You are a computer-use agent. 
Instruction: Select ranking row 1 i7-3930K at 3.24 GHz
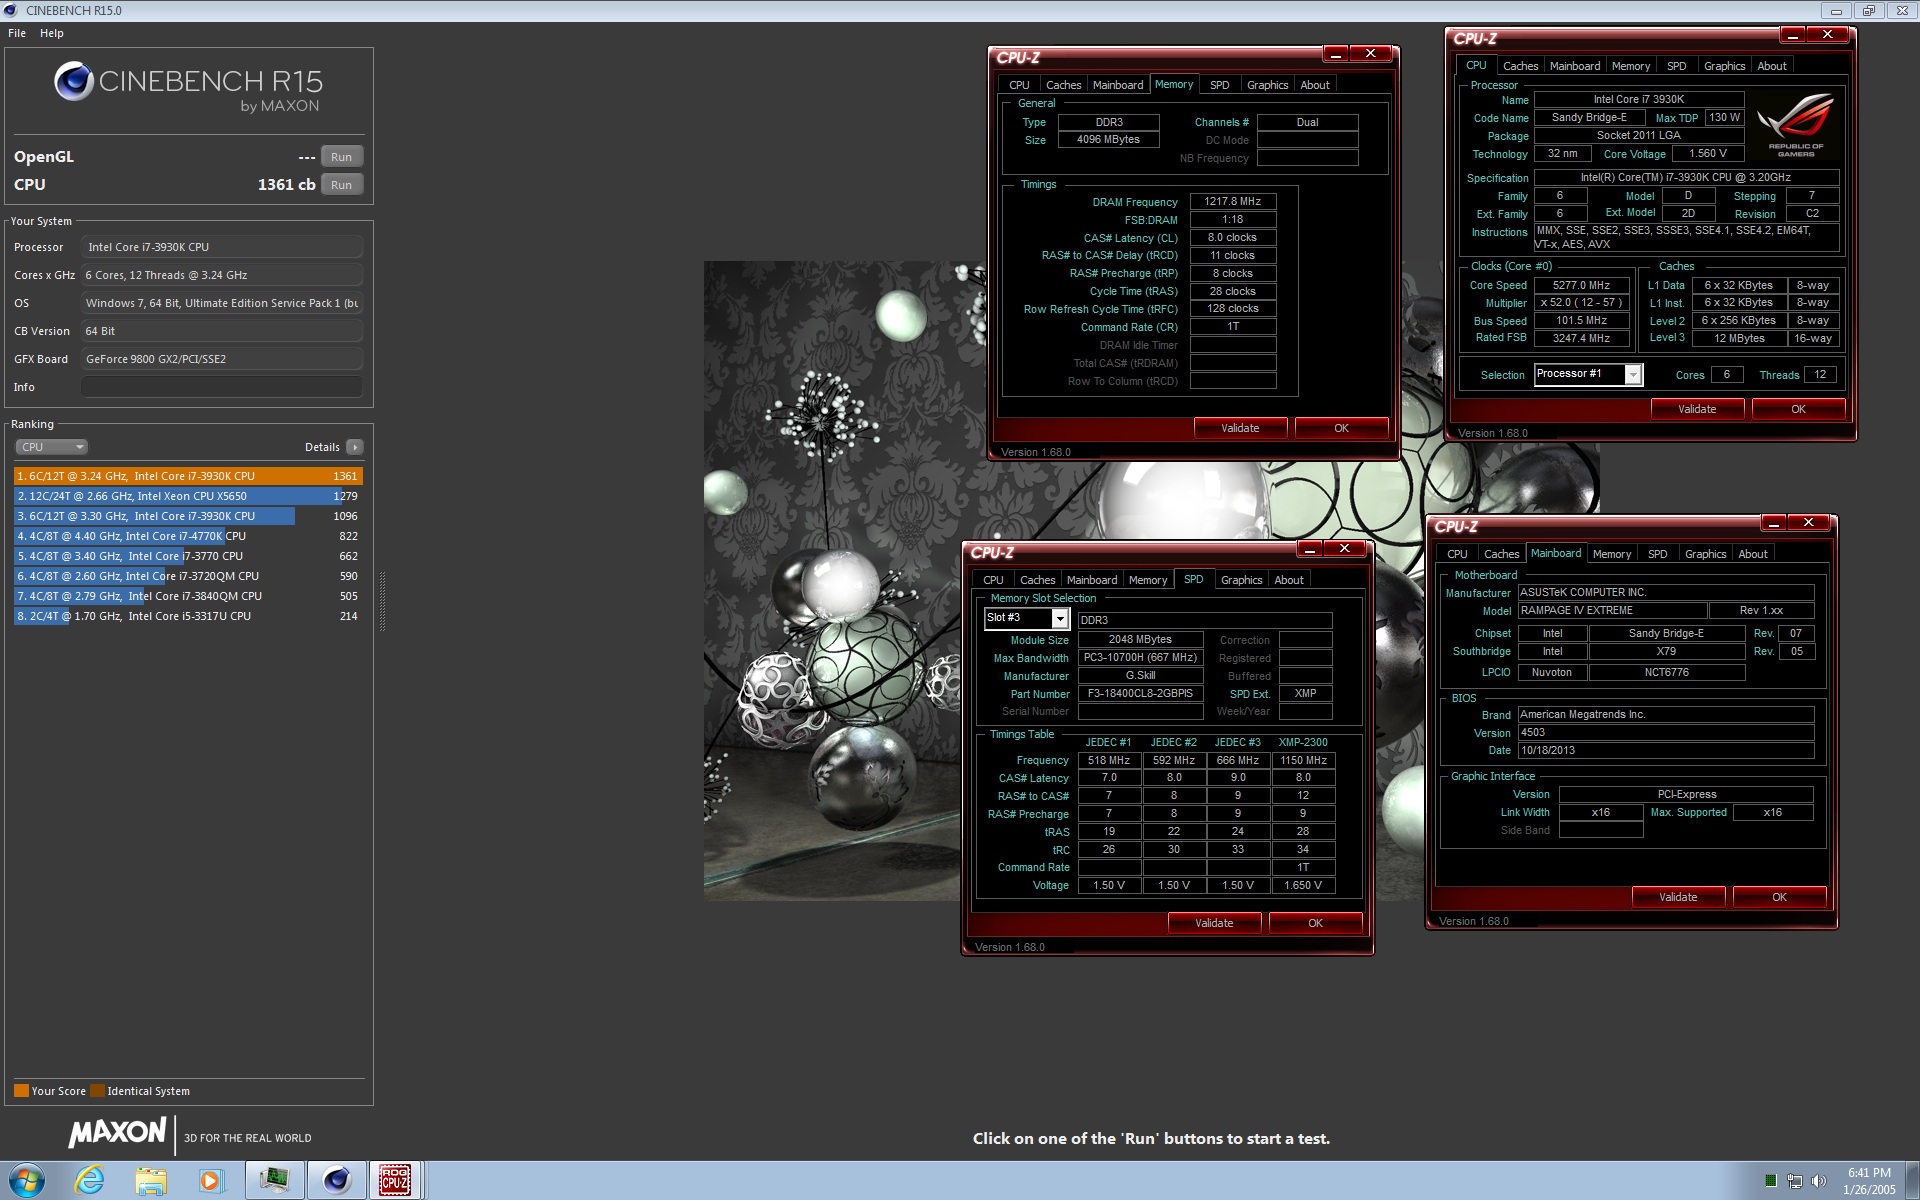coord(188,476)
